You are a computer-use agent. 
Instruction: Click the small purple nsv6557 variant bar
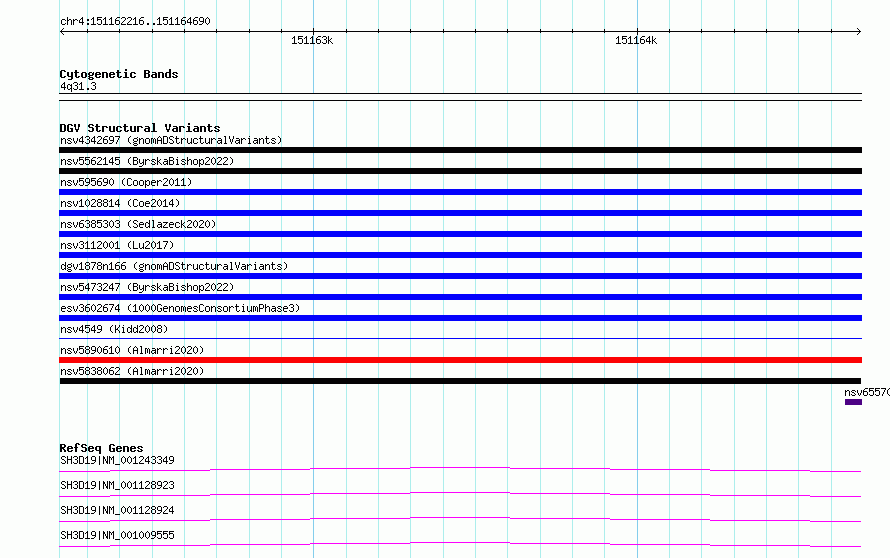853,402
